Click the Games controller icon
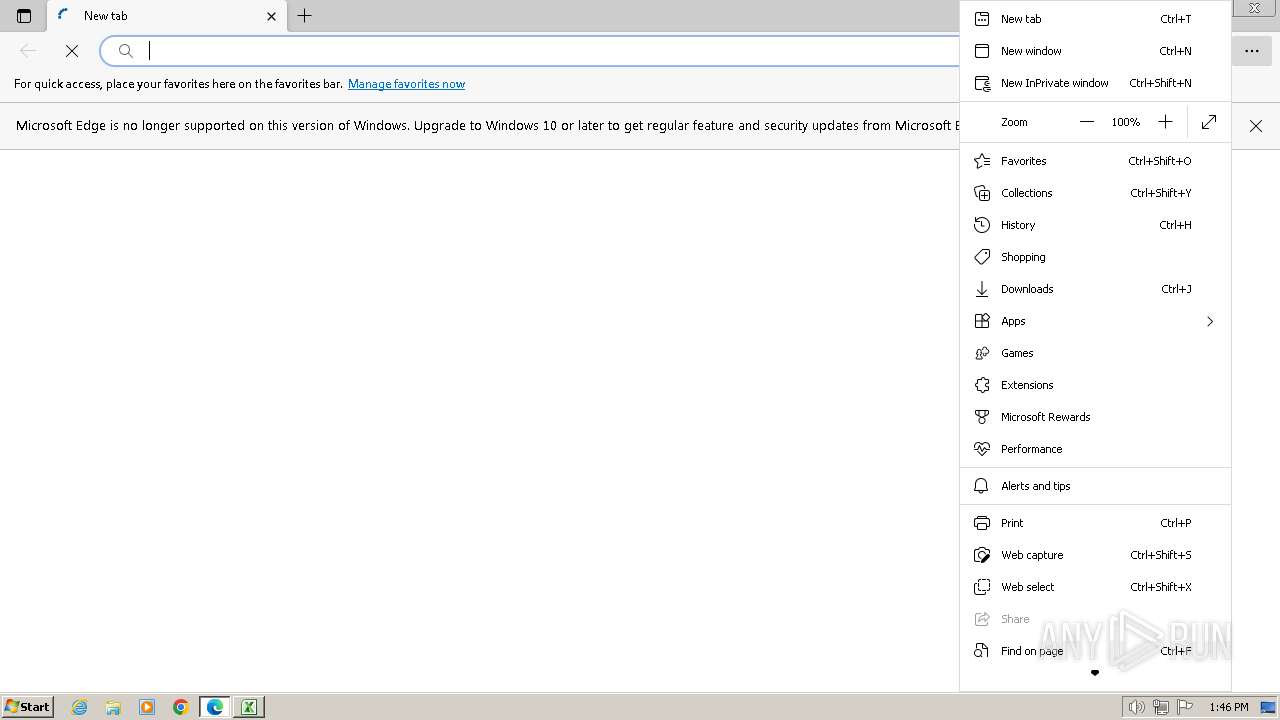 tap(982, 353)
